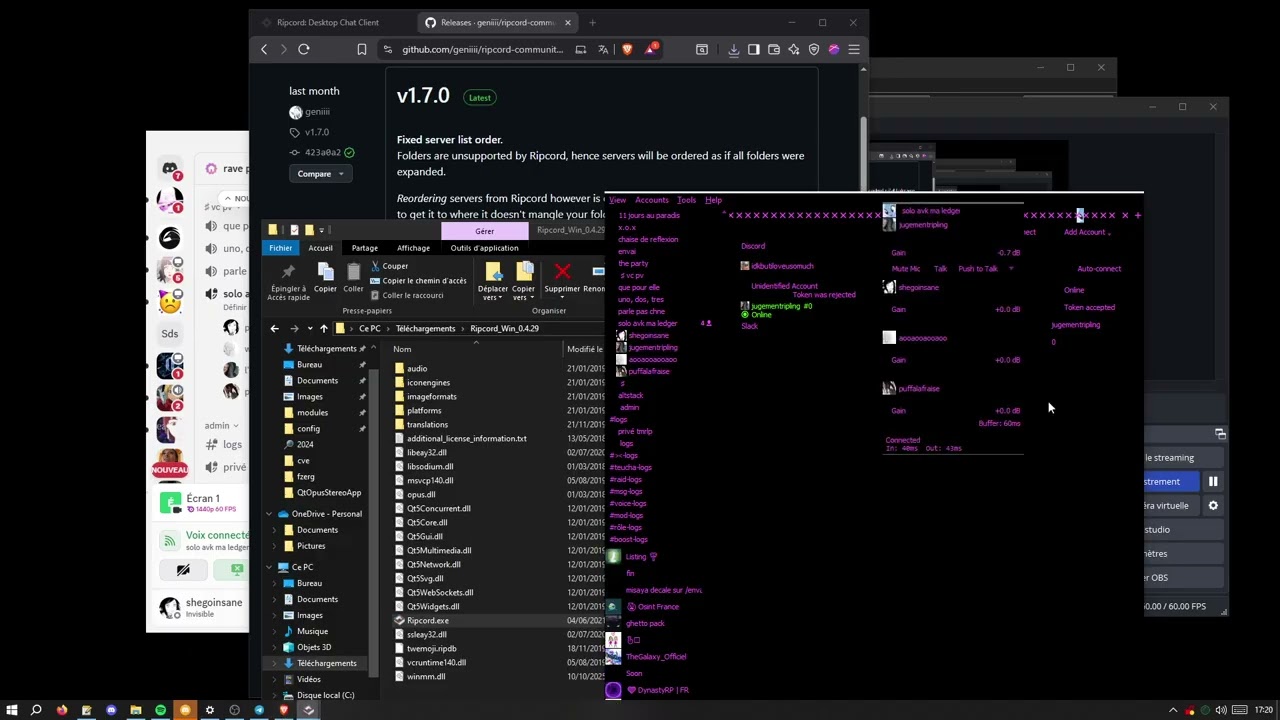This screenshot has height=720, width=1280.
Task: Open Add Account dropdown in Ripcord
Action: point(1087,232)
